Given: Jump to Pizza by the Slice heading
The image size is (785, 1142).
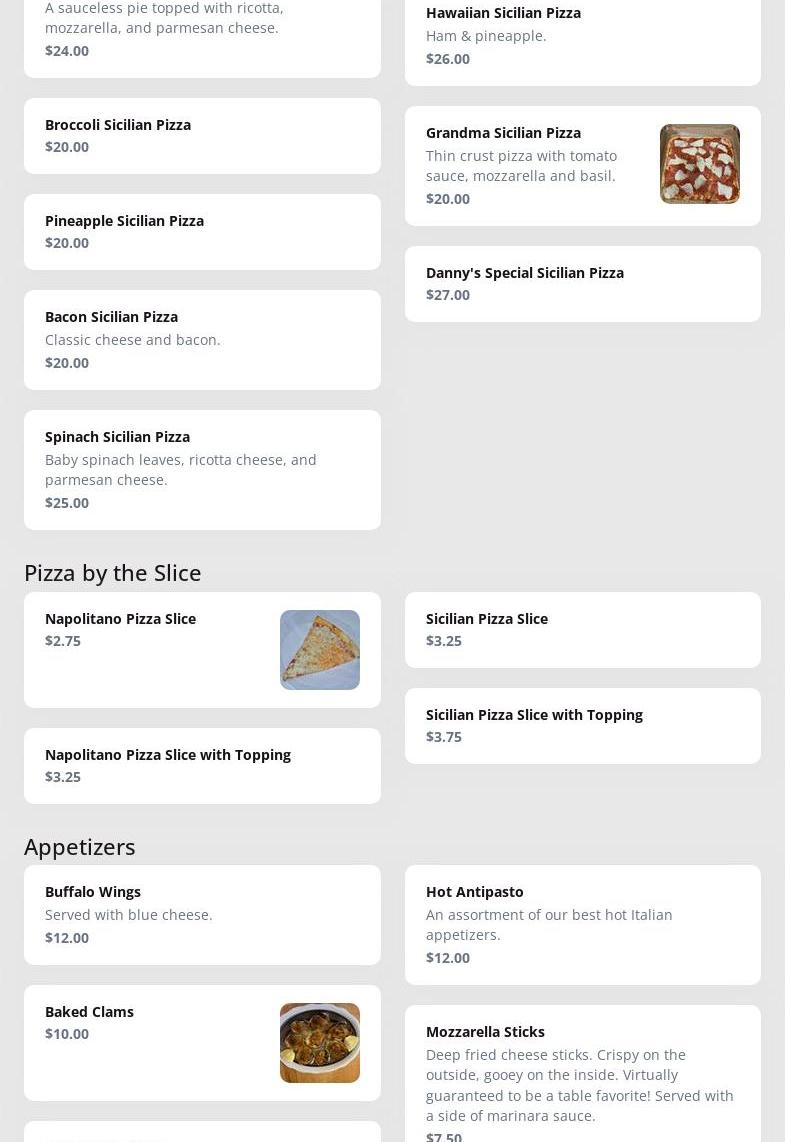Looking at the screenshot, I should click(112, 573).
